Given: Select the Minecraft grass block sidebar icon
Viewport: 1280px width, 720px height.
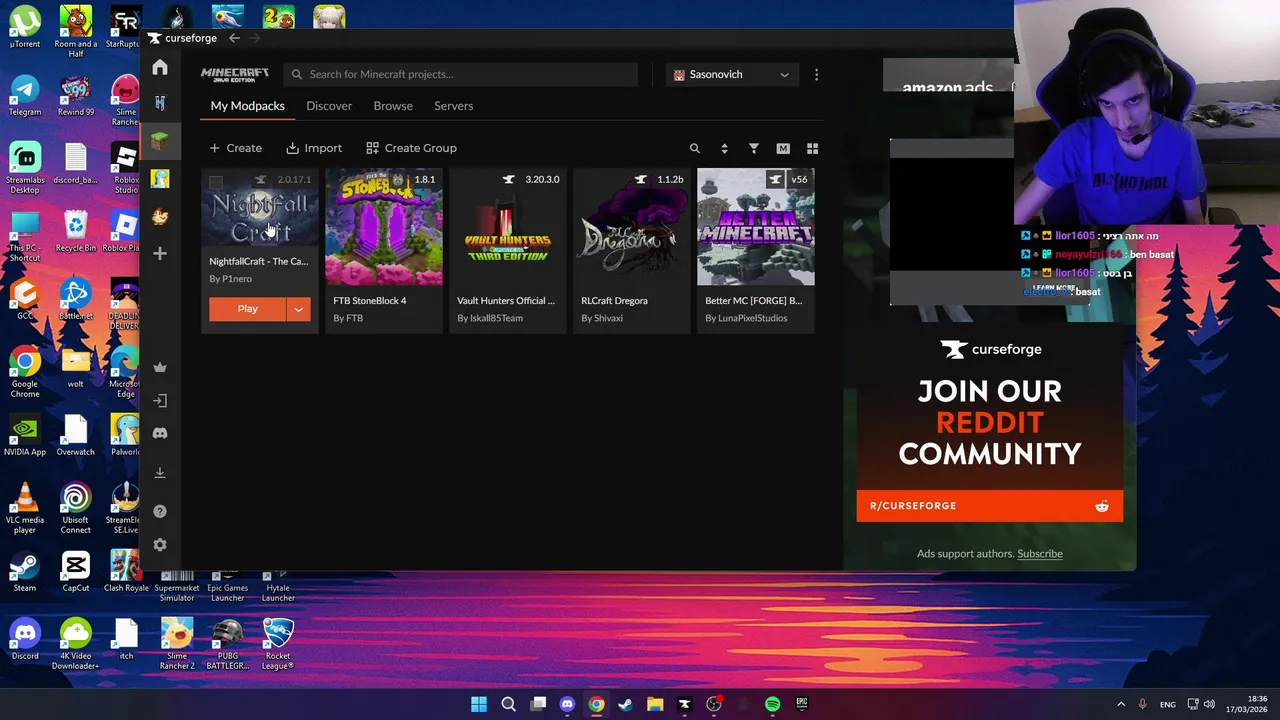Looking at the screenshot, I should tap(160, 141).
